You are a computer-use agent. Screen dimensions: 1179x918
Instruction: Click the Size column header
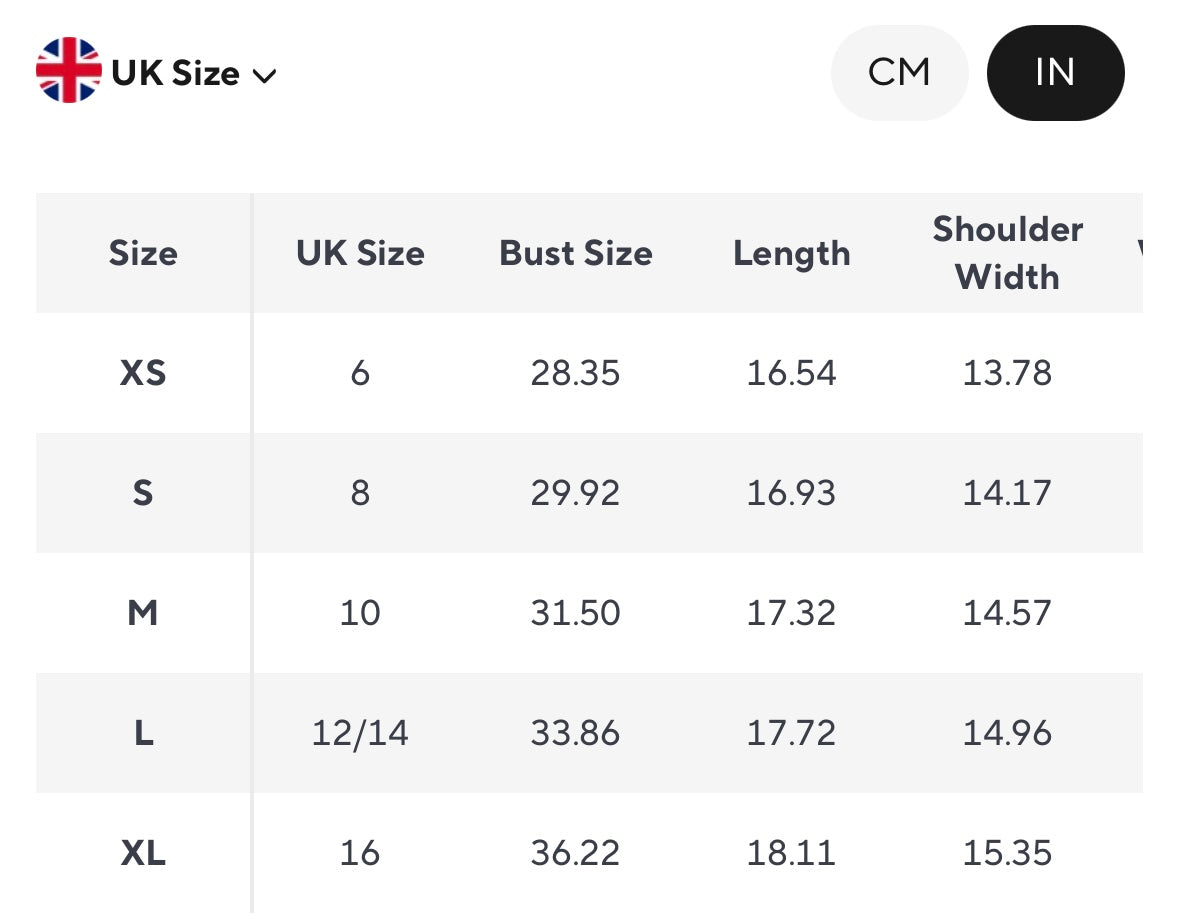tap(143, 253)
